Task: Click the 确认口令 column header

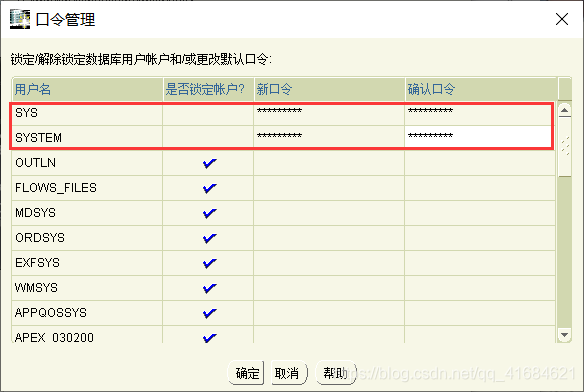Action: (481, 89)
